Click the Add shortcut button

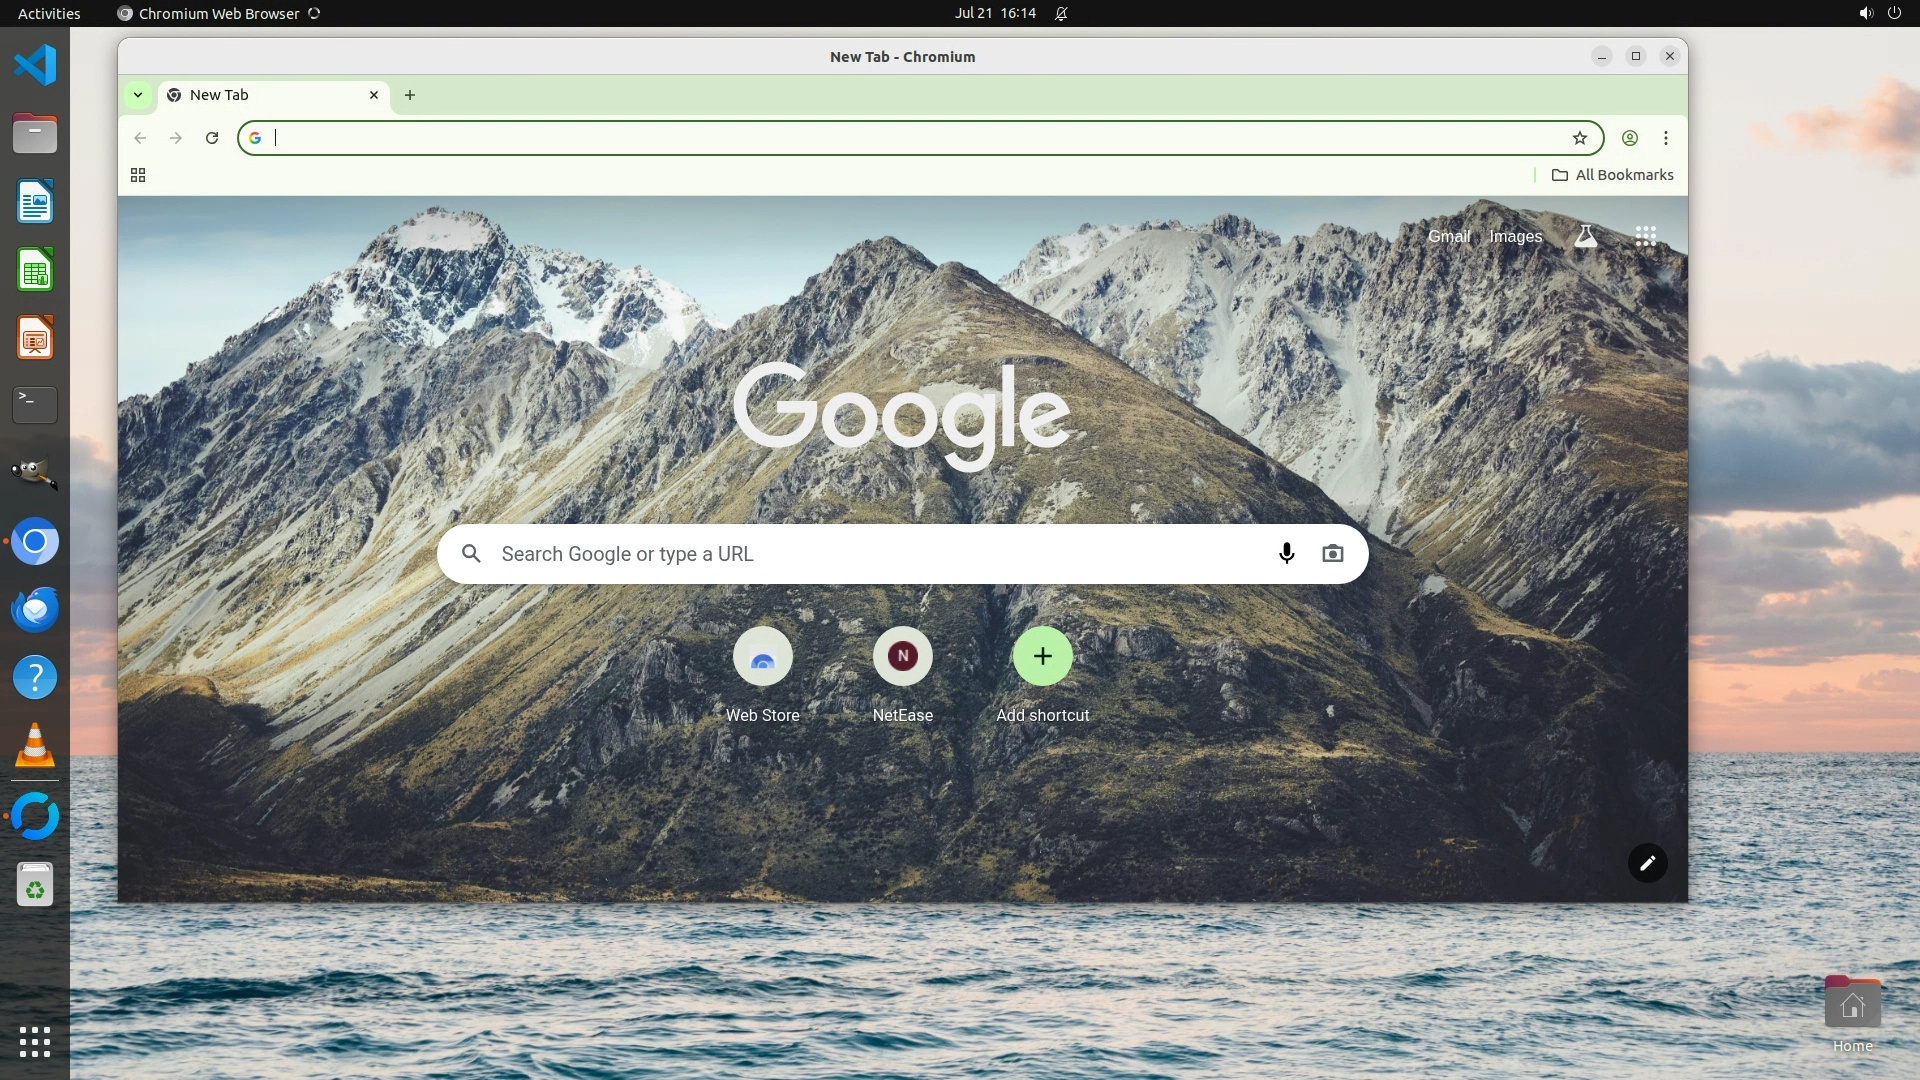pyautogui.click(x=1042, y=657)
